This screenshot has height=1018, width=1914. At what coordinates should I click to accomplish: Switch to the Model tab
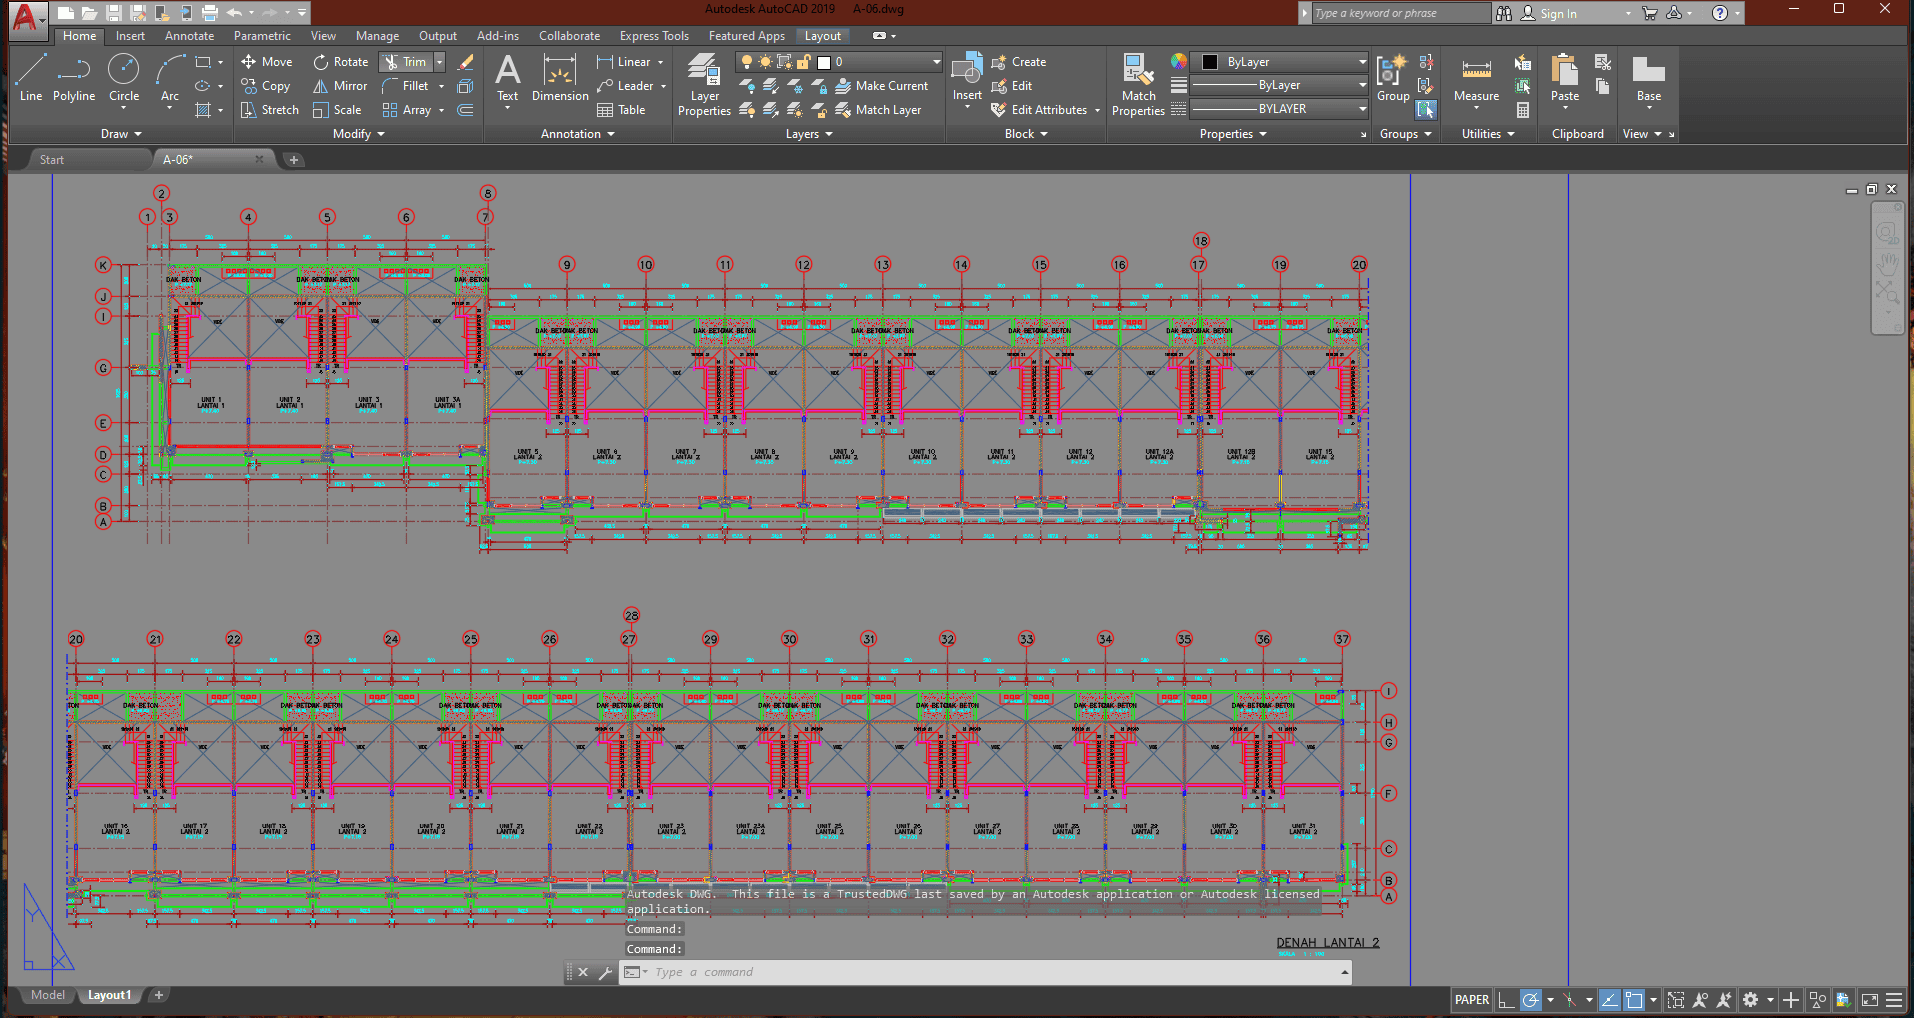coord(47,995)
